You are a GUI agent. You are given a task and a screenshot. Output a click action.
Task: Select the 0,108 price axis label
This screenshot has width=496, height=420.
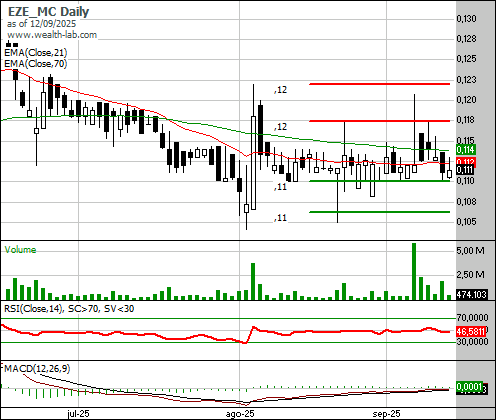point(467,201)
